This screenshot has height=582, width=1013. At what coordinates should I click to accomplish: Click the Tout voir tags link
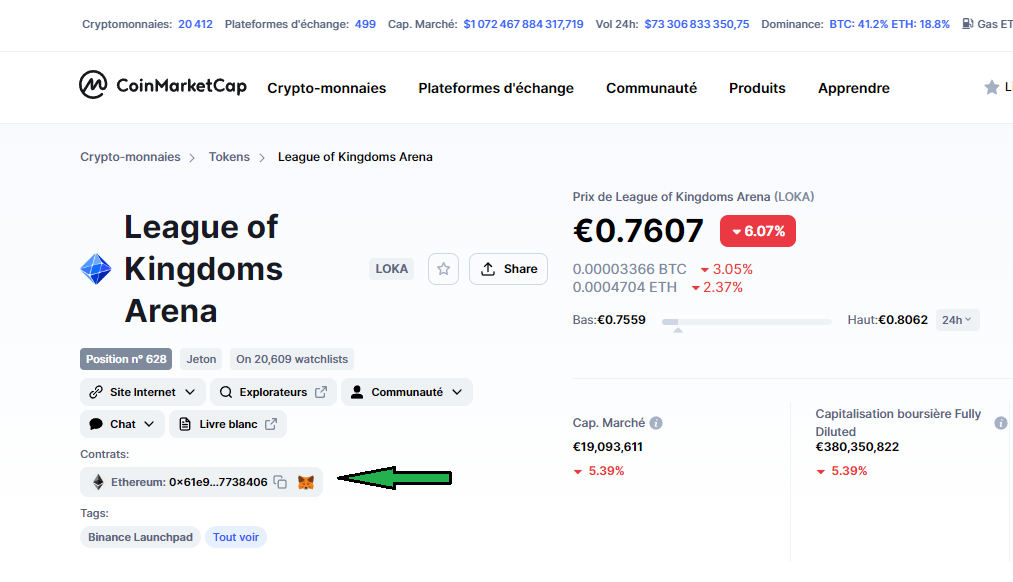point(236,537)
